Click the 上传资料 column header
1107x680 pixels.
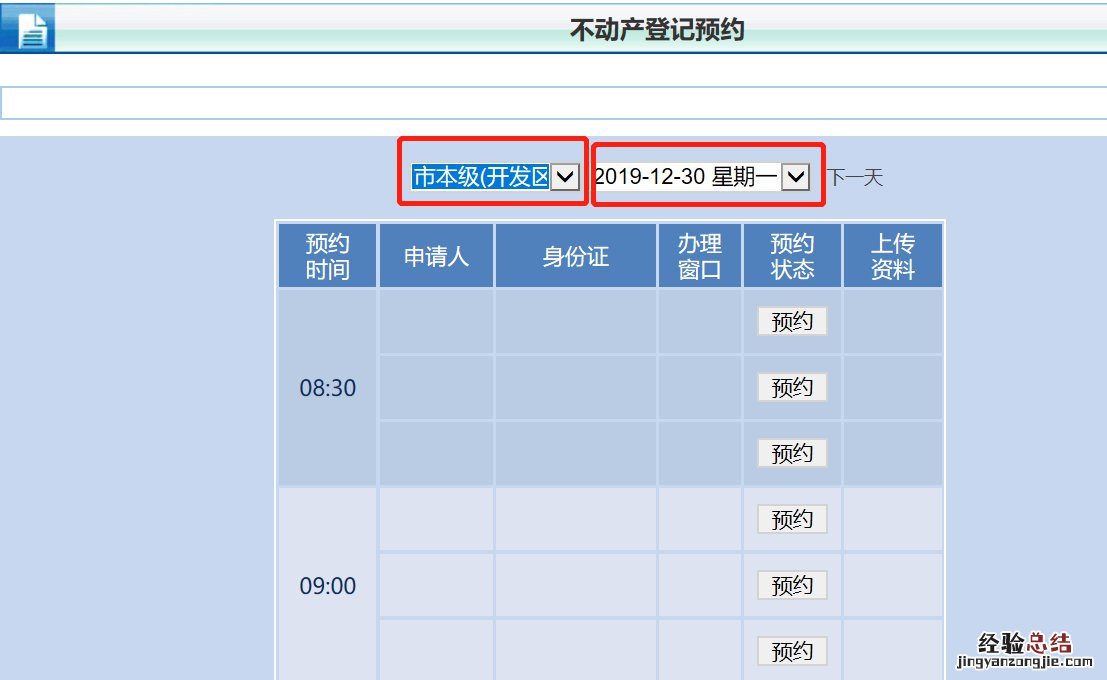(892, 256)
